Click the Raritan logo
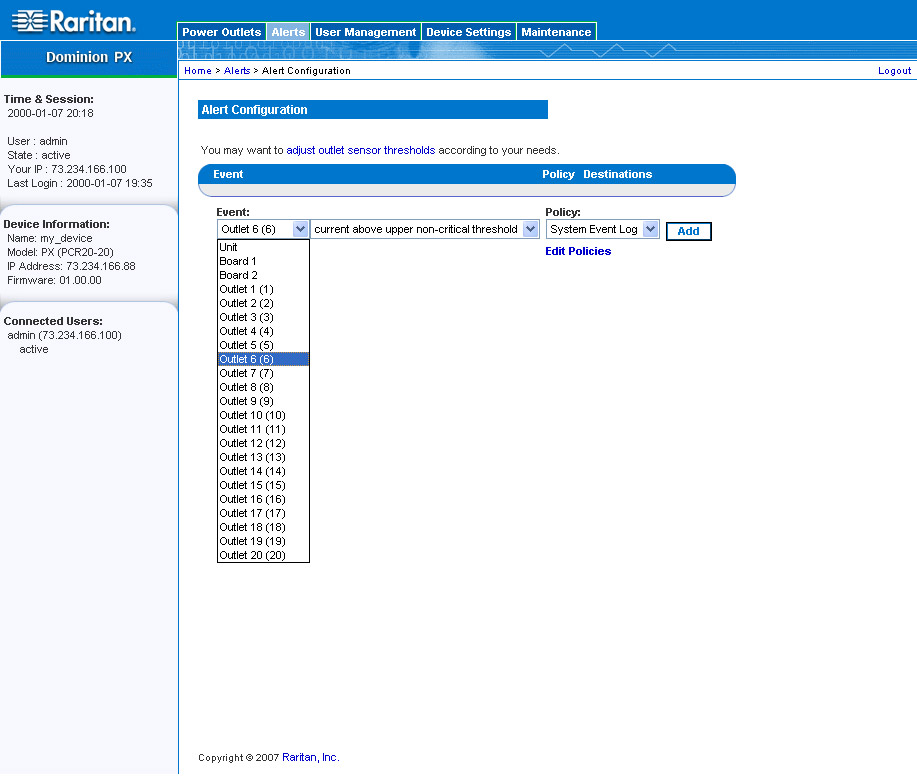This screenshot has width=917, height=777. click(73, 21)
